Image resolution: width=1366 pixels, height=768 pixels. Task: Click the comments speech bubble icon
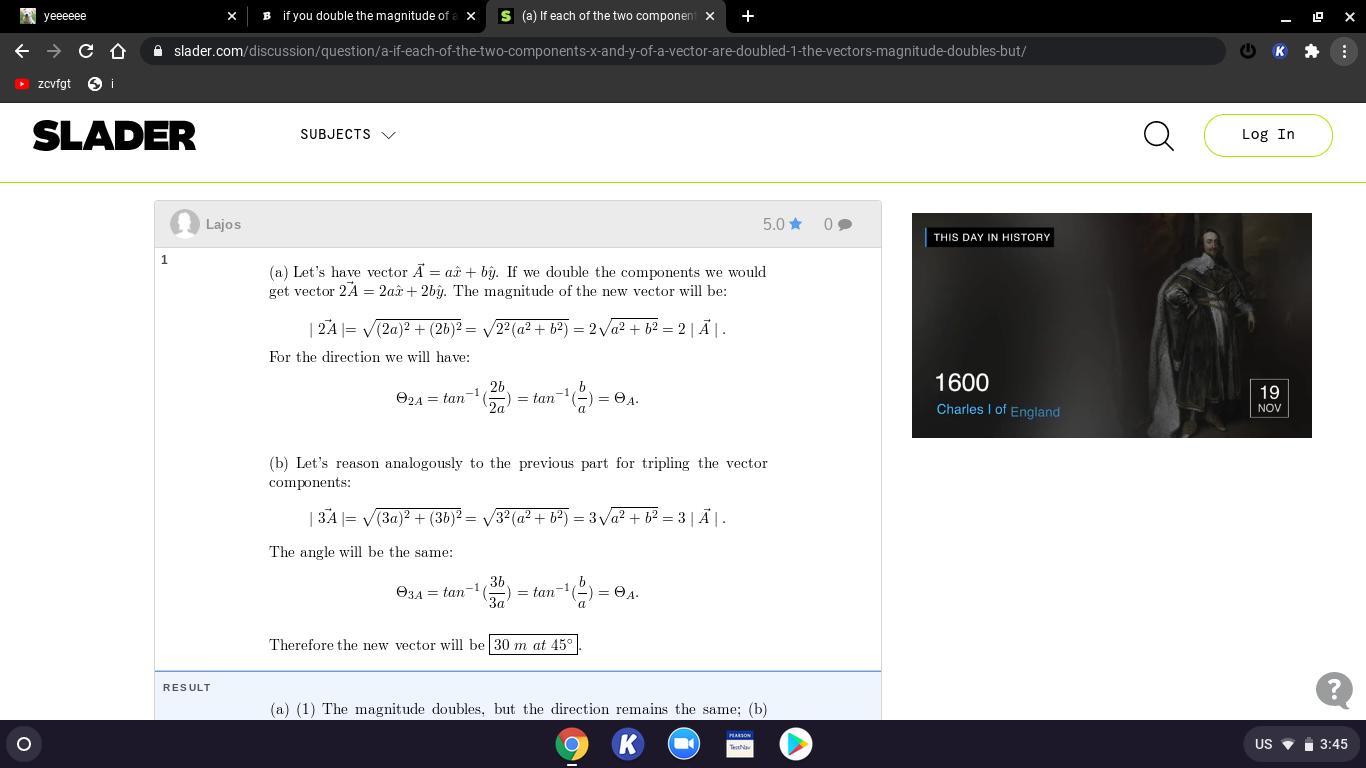point(845,225)
